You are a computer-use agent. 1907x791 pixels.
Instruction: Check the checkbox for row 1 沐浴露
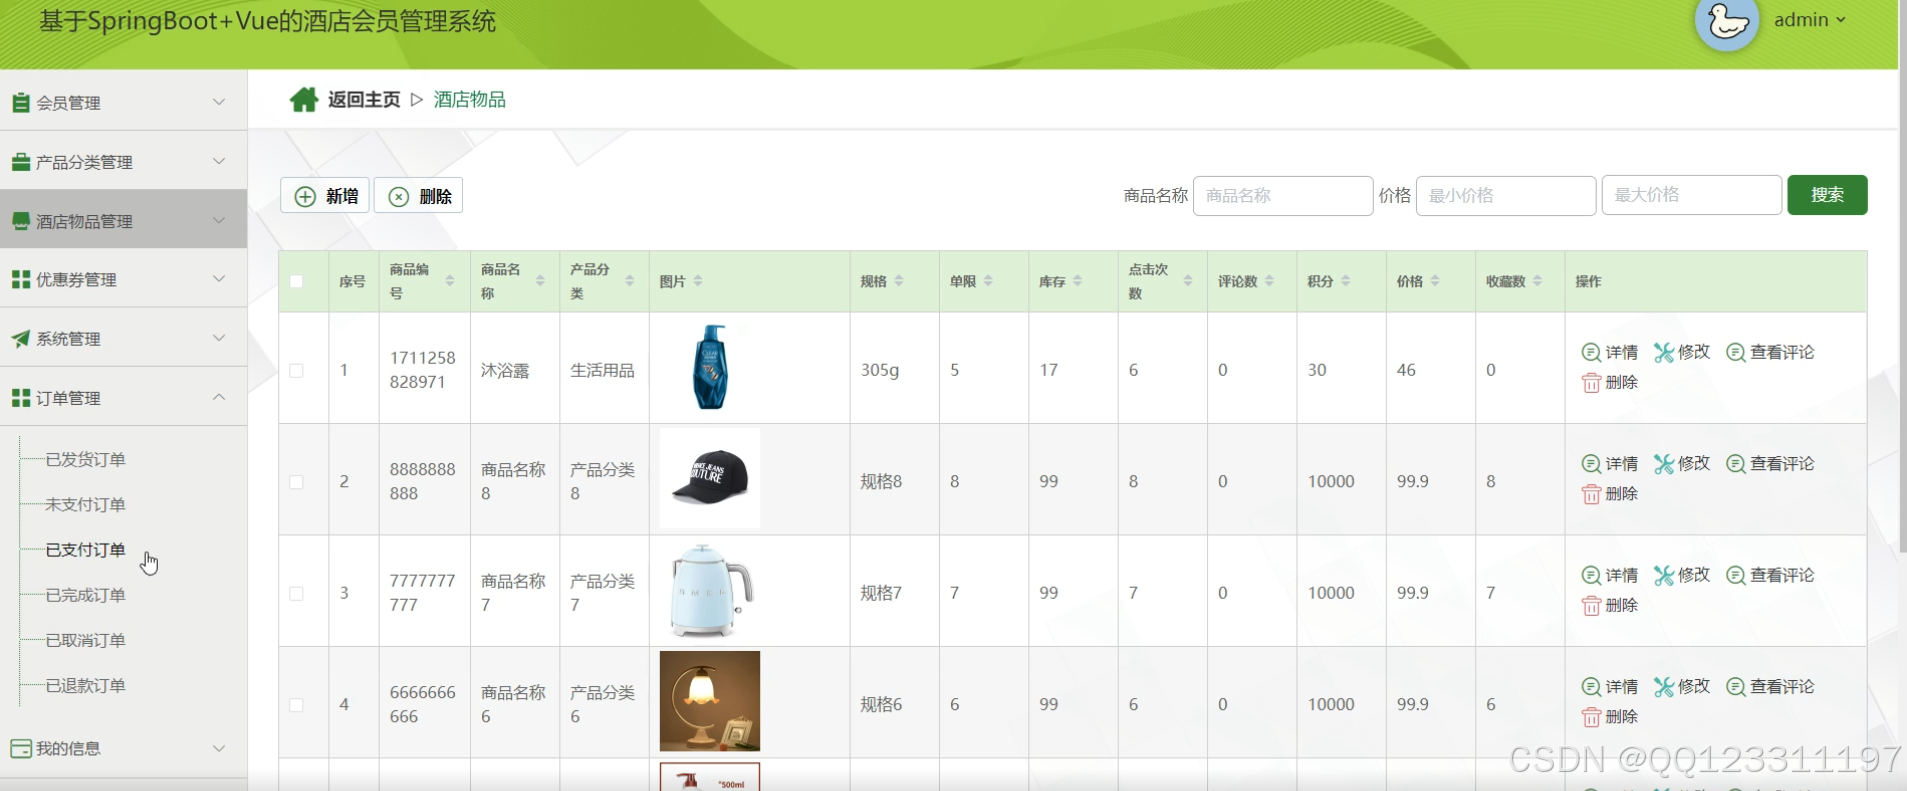[x=296, y=370]
